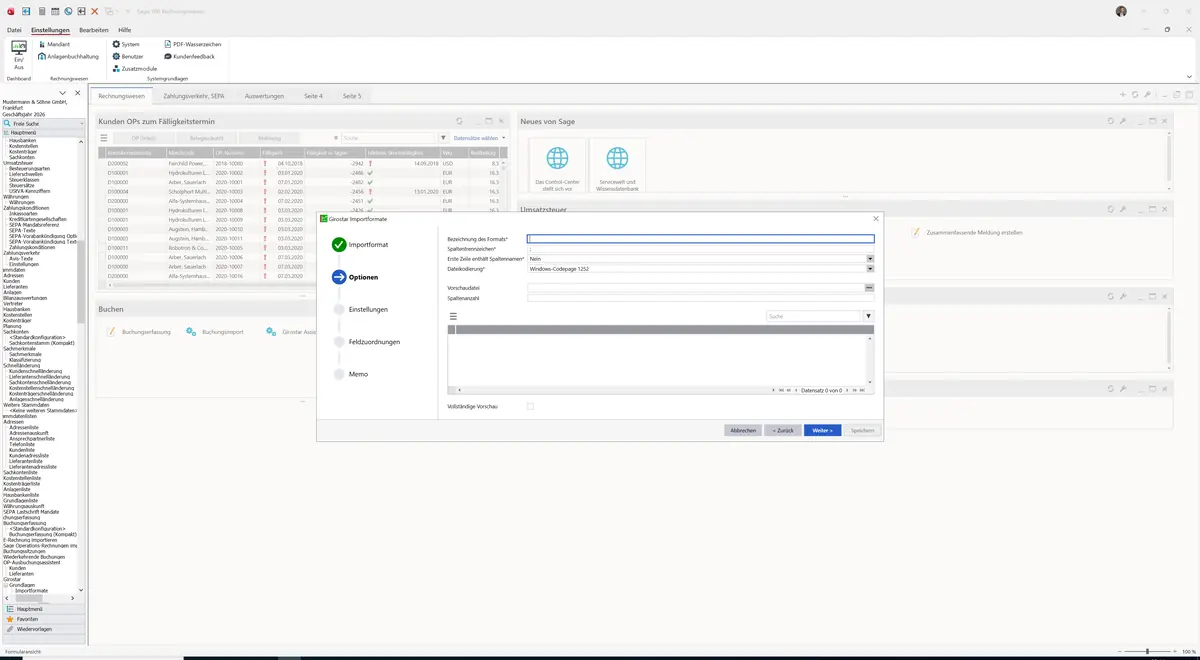Open Buchungserfassung in the Buchen panel
Image resolution: width=1200 pixels, height=660 pixels.
pyautogui.click(x=139, y=331)
